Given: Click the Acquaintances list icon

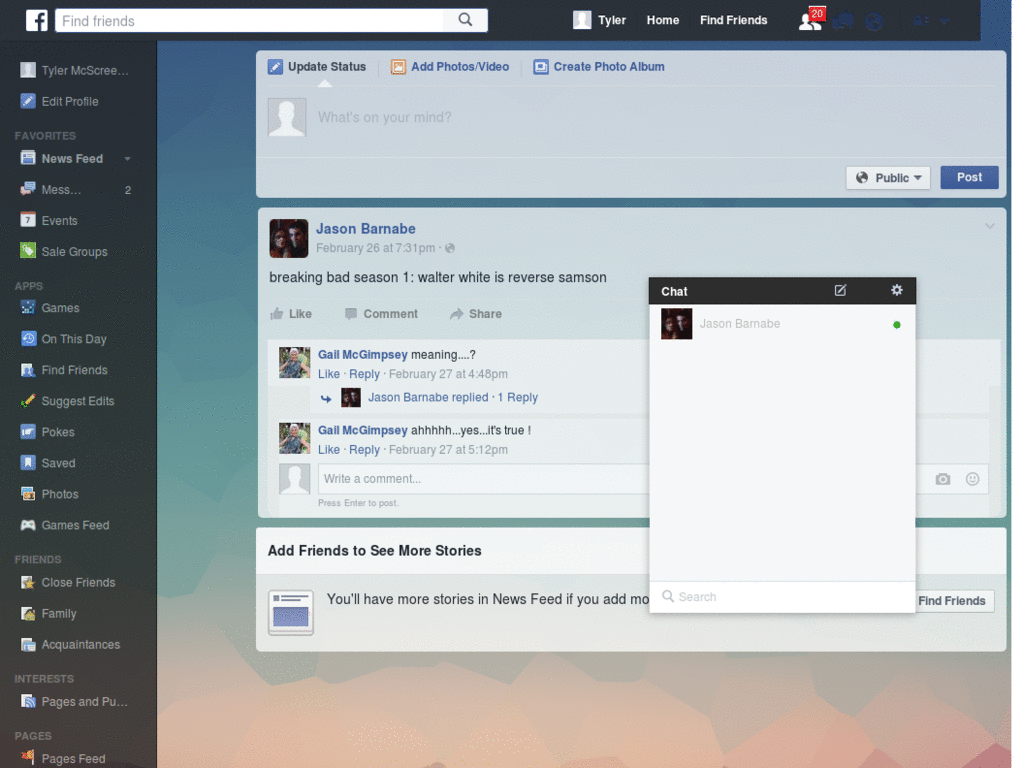Looking at the screenshot, I should (x=27, y=645).
